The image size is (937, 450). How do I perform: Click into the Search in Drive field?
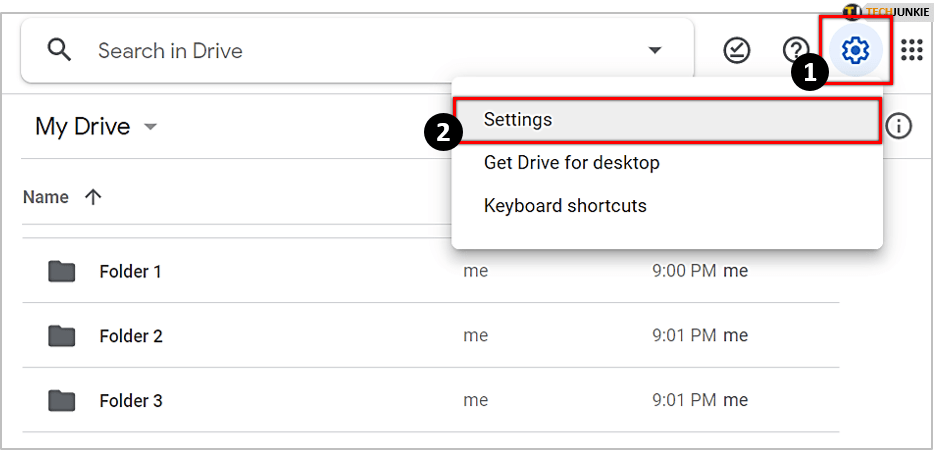click(x=350, y=50)
